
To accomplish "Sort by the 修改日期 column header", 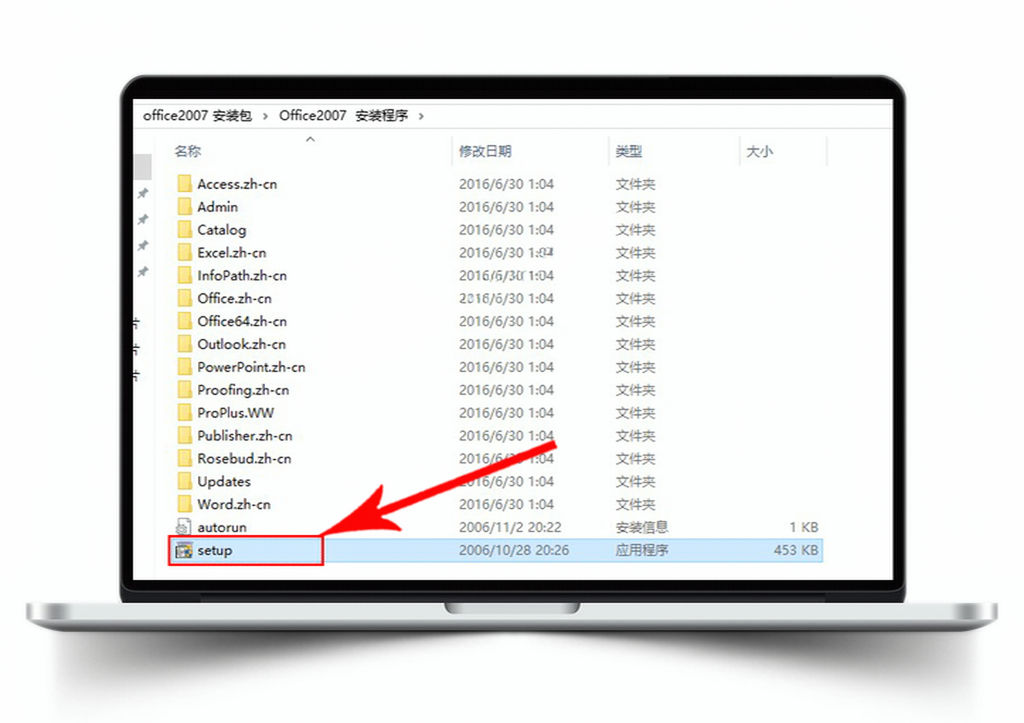I will [485, 152].
